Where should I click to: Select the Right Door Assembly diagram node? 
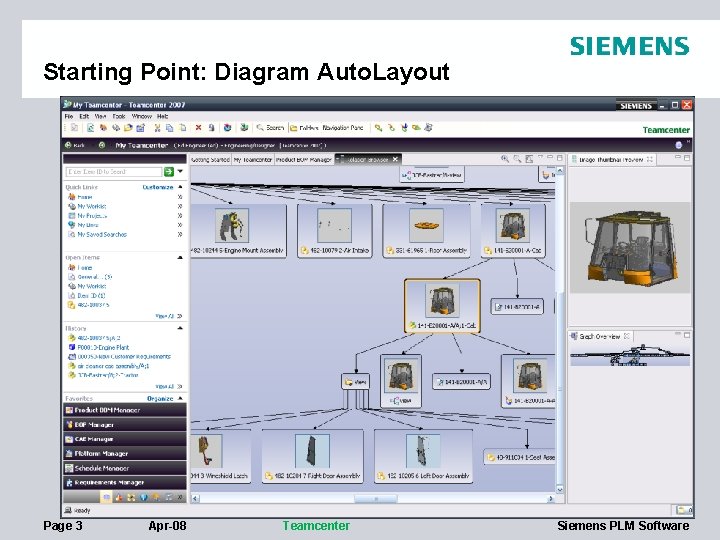click(312, 456)
